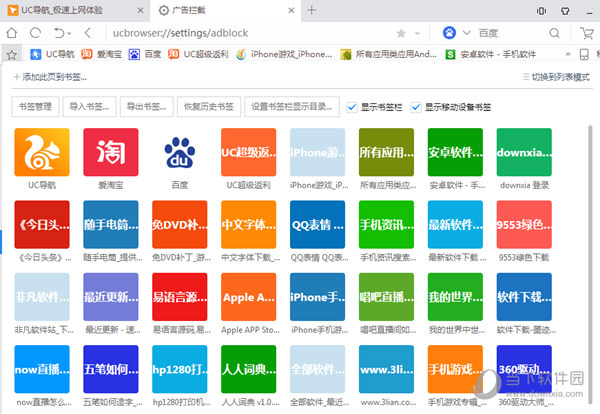Image resolution: width=600 pixels, height=414 pixels.
Task: Open the 9553绿色 tile
Action: pyautogui.click(x=524, y=225)
